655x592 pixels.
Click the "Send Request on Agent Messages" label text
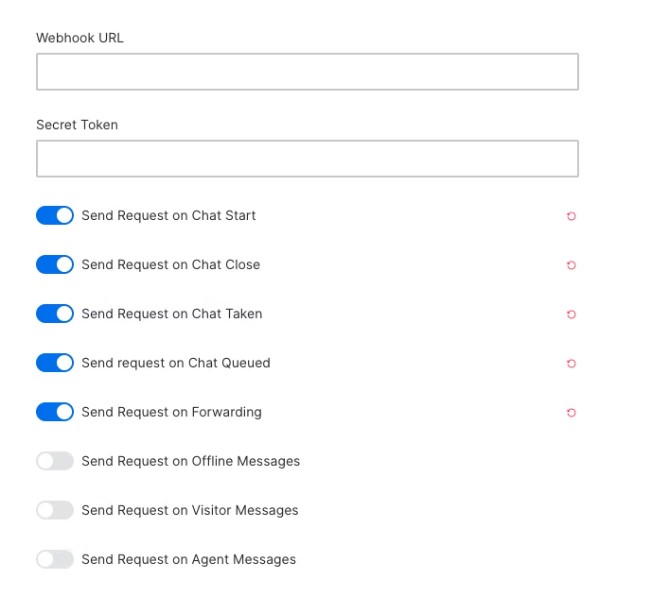(188, 559)
